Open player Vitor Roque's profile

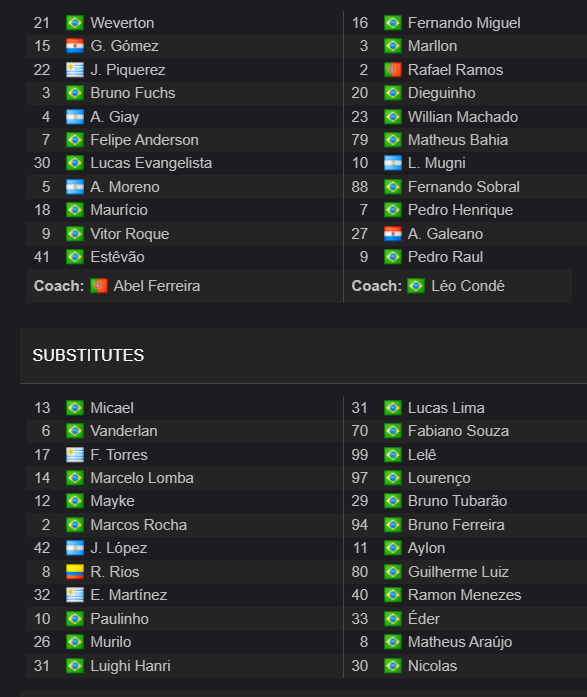[130, 234]
